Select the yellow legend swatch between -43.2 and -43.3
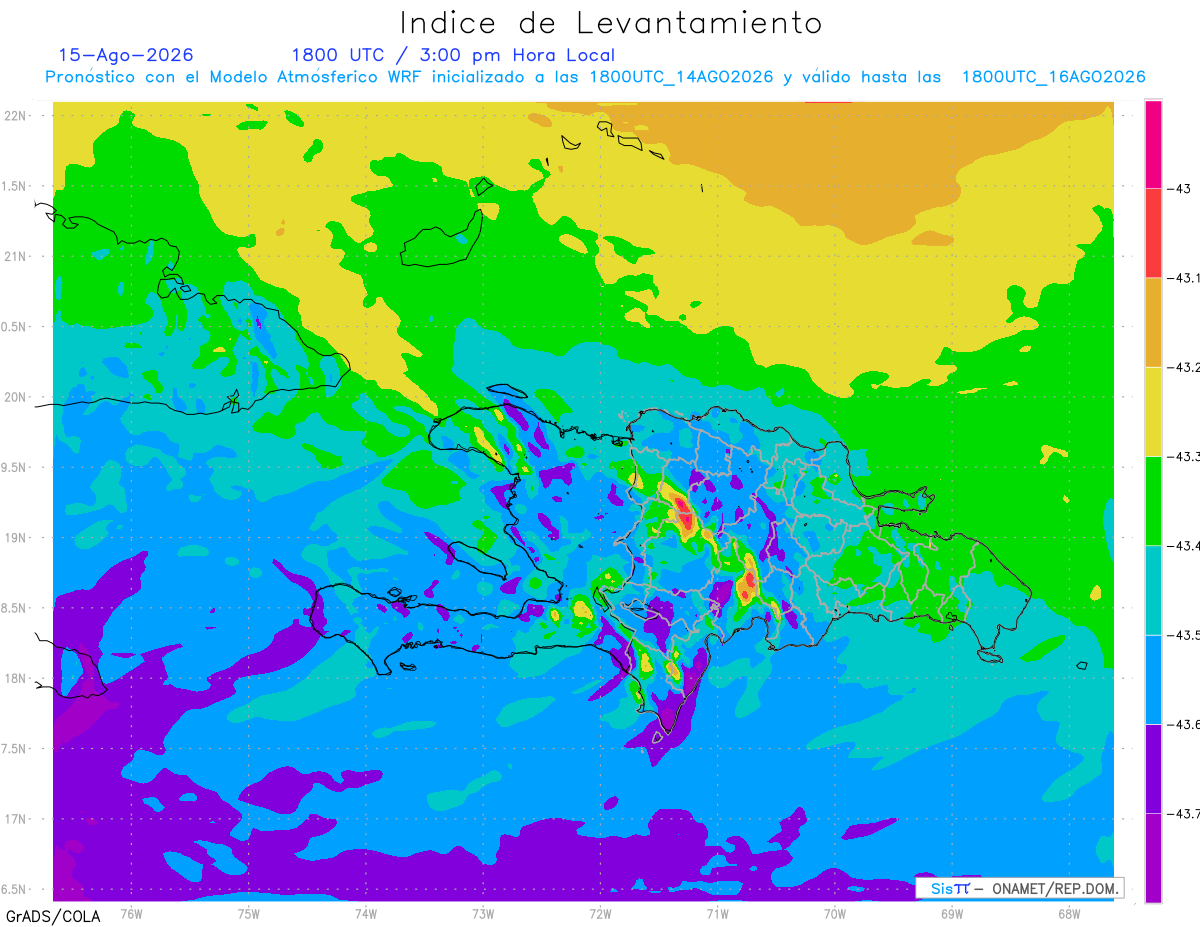The width and height of the screenshot is (1200, 927). point(1153,411)
